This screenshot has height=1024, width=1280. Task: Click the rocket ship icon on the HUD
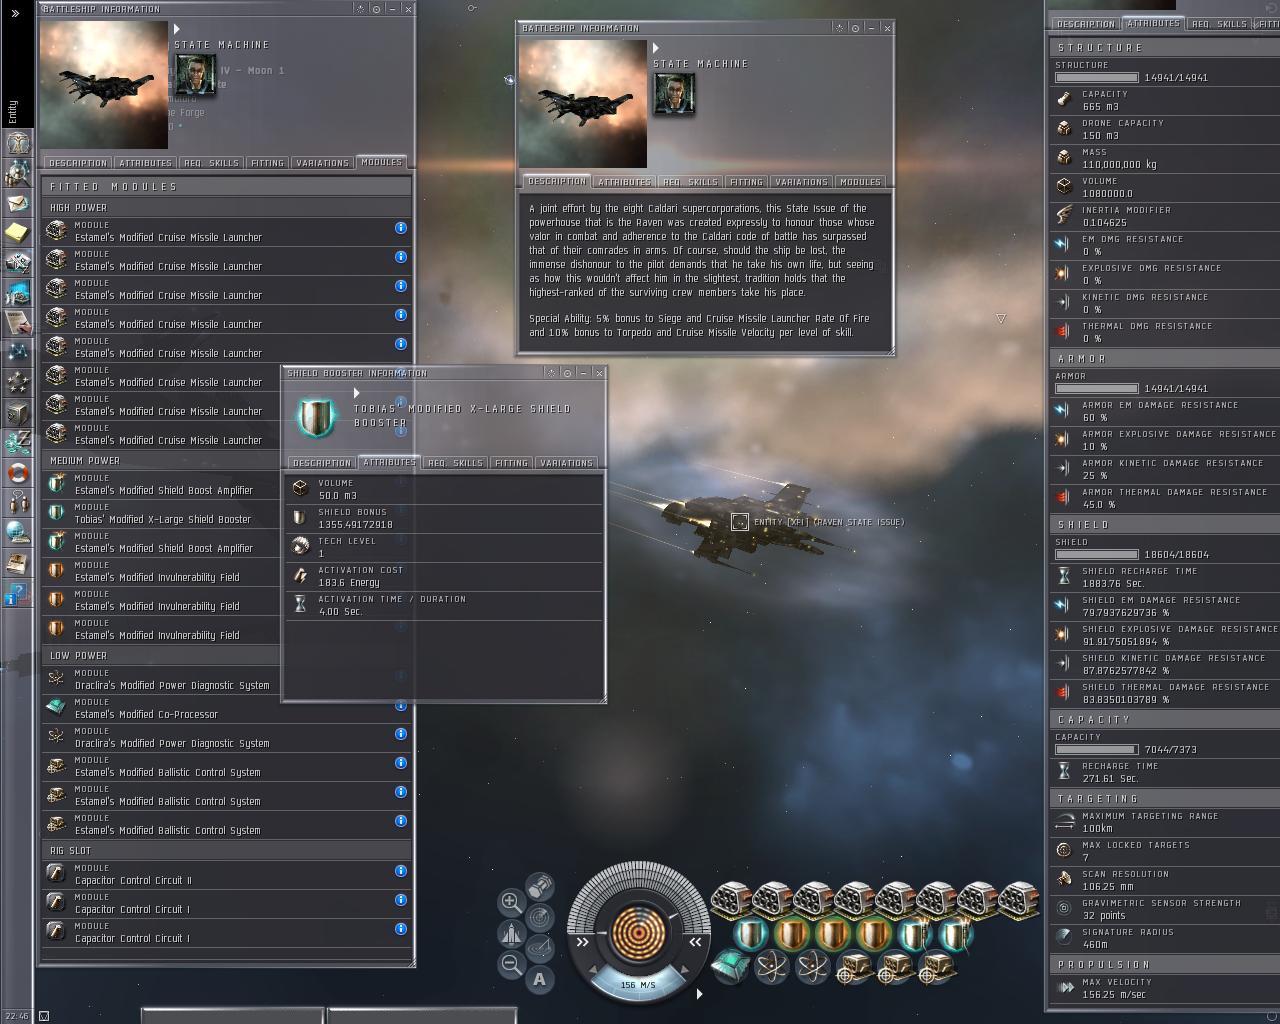click(511, 933)
